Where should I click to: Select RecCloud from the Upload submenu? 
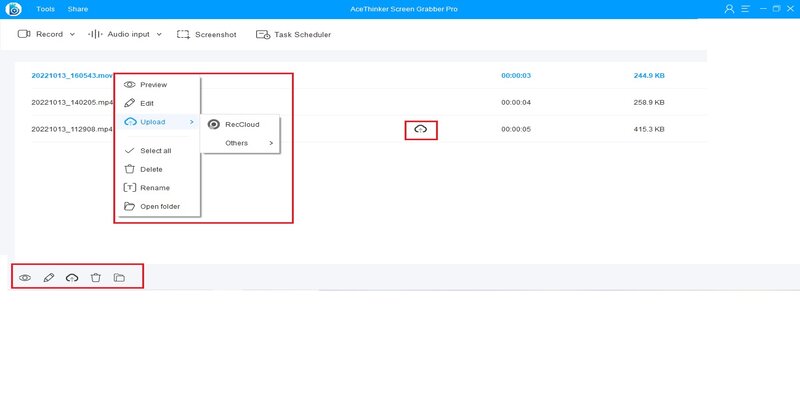(241, 124)
